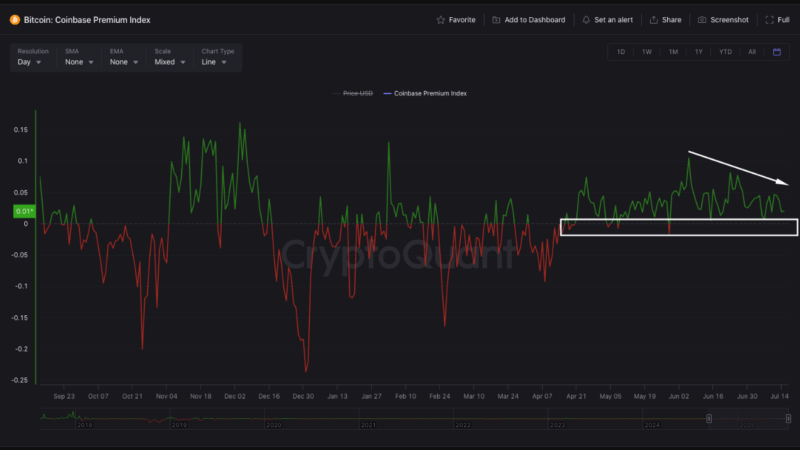
Task: Select the YTD time range
Action: click(x=726, y=52)
